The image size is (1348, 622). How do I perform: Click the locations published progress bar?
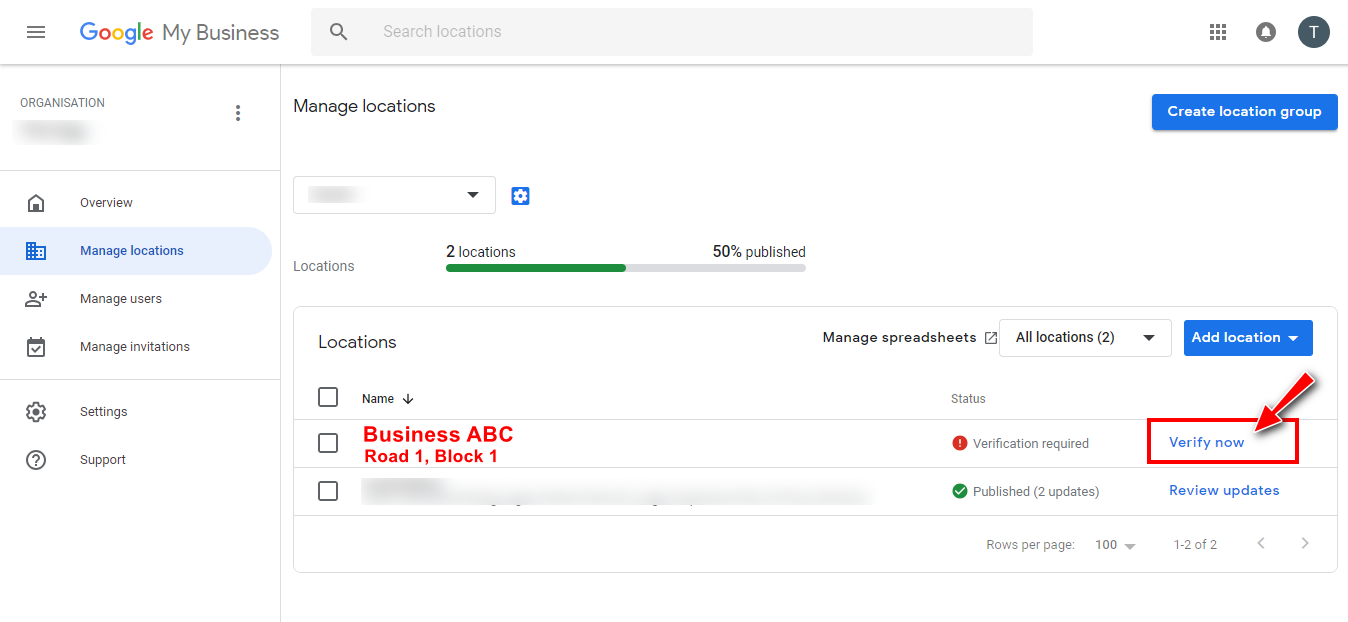pyautogui.click(x=625, y=268)
